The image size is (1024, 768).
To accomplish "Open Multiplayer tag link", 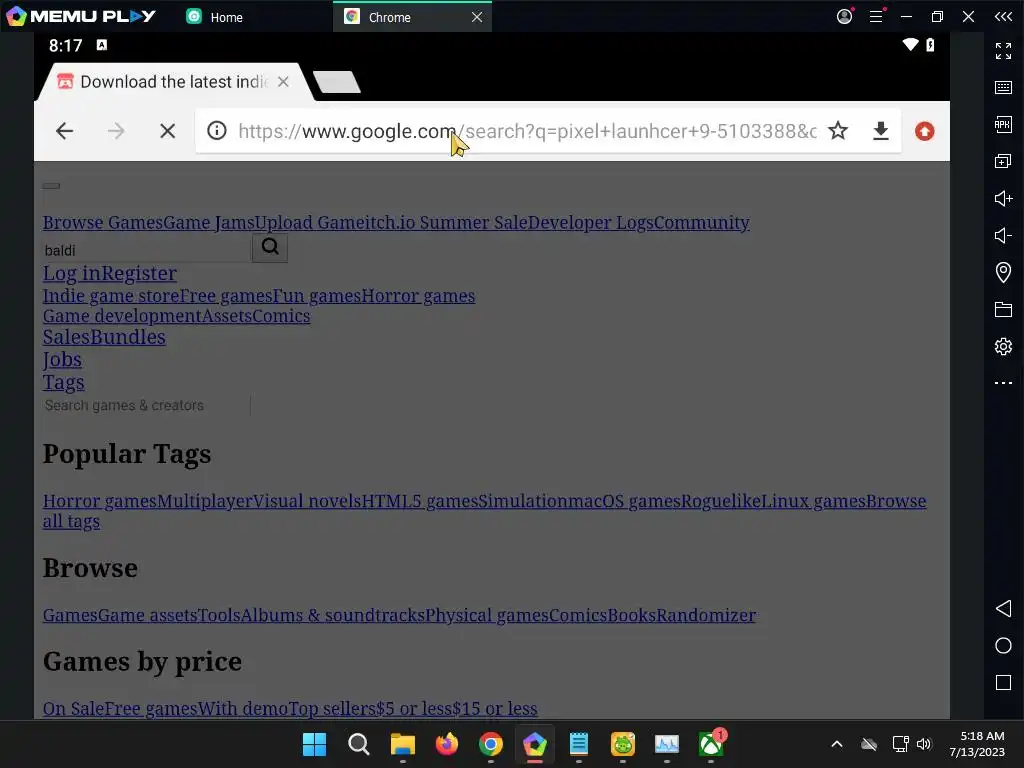I will pos(204,501).
